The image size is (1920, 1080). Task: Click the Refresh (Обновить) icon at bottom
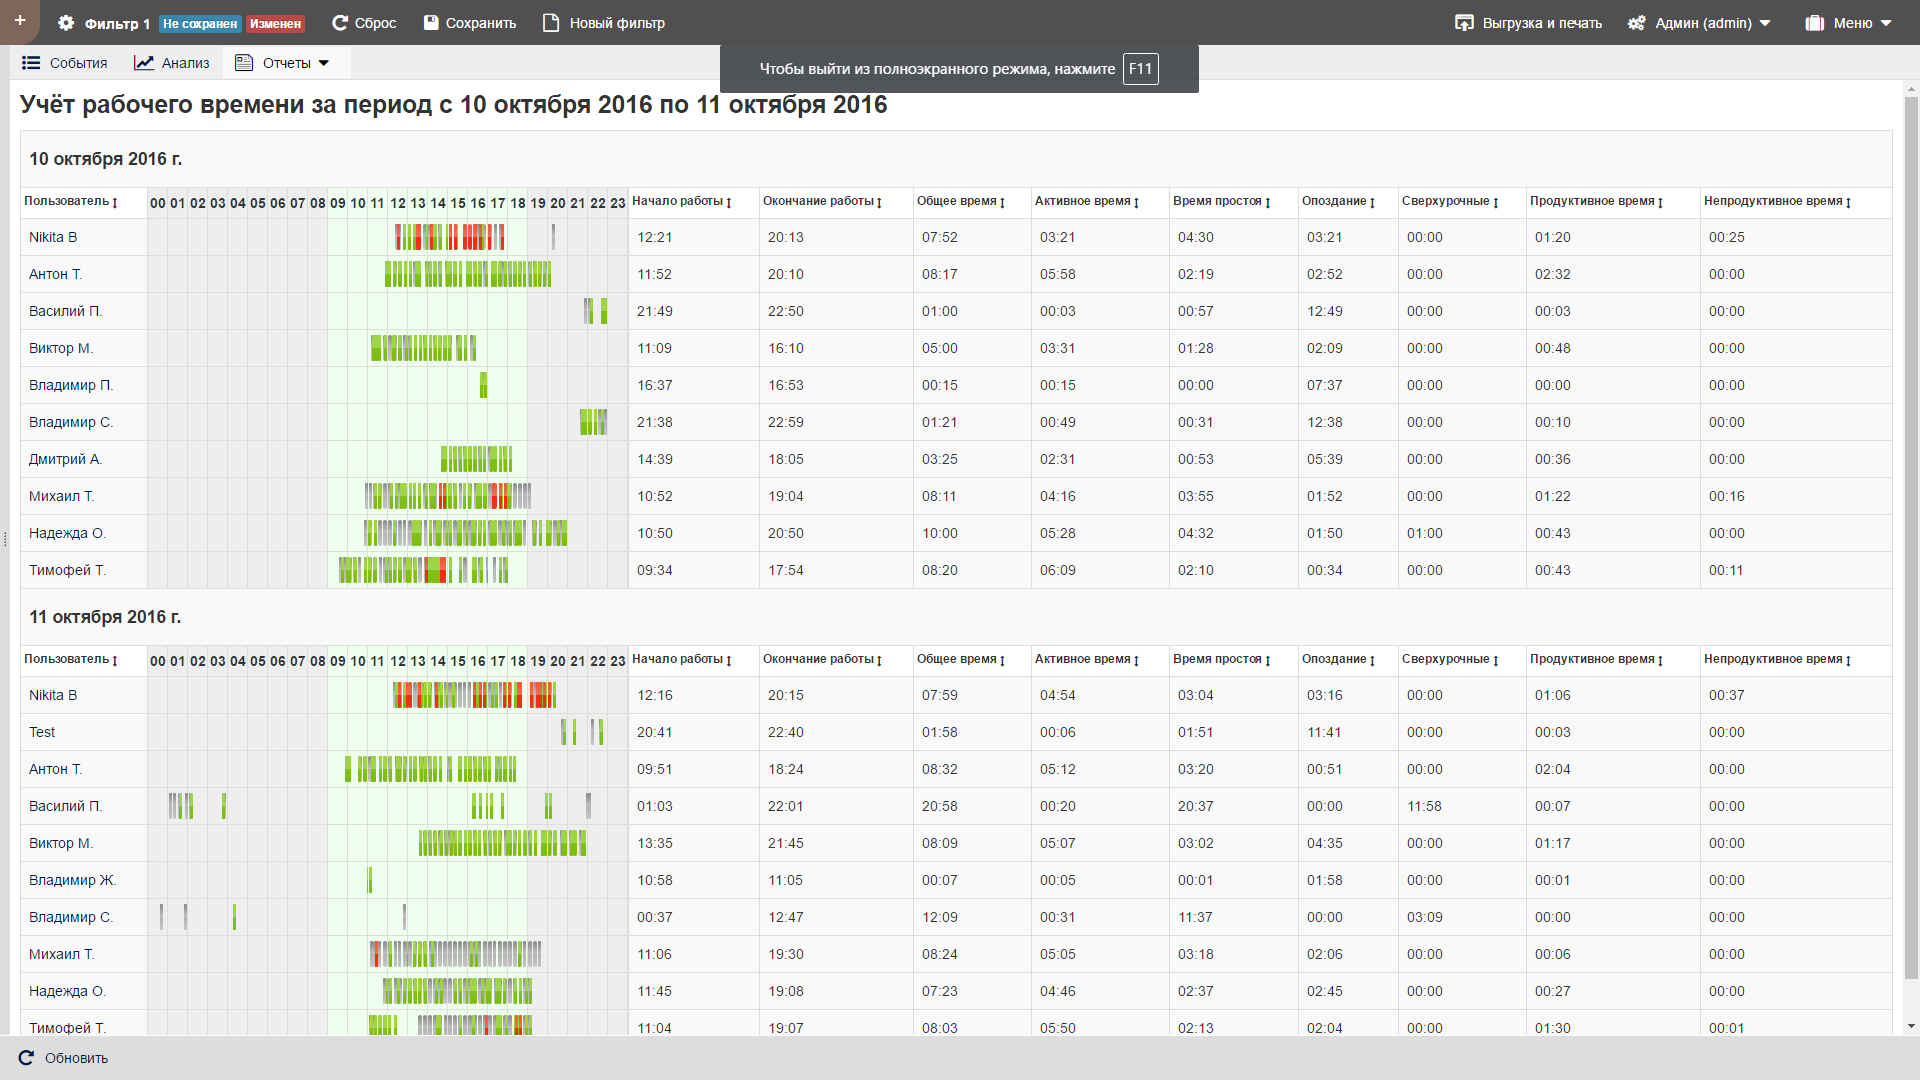(26, 1058)
